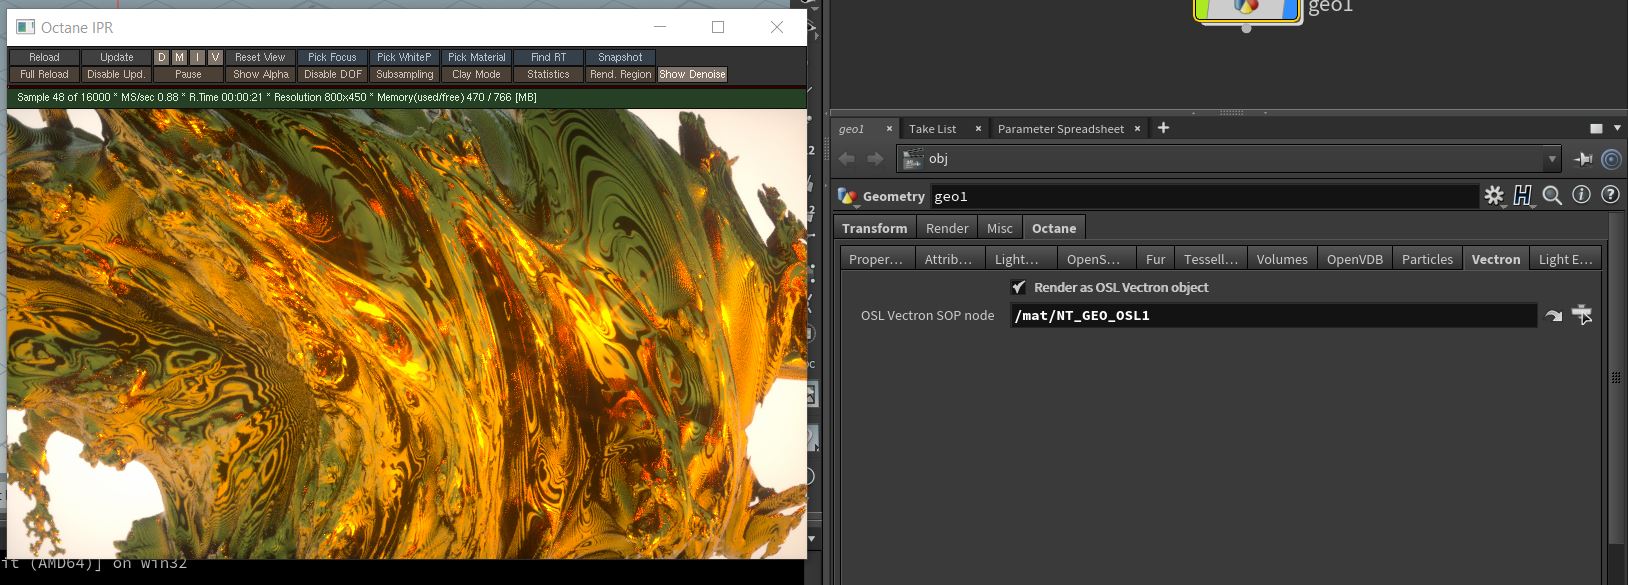Open the node chooser icon for Vectron SOP

(x=1582, y=315)
